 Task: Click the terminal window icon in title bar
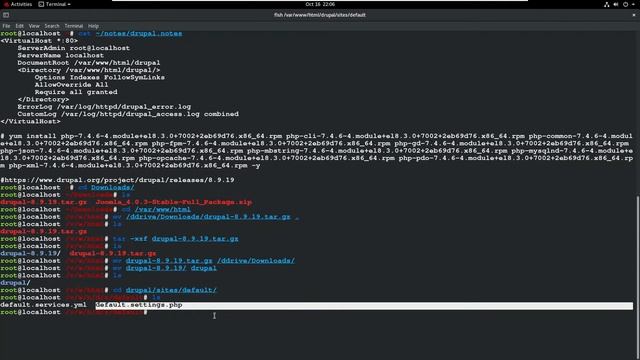tap(6, 15)
